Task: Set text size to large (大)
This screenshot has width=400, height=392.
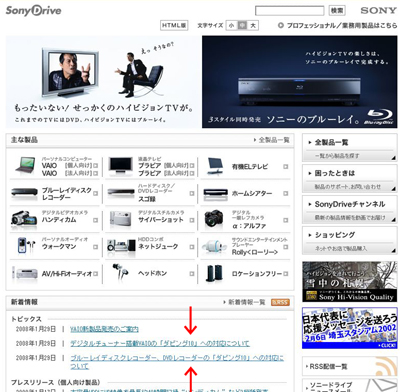Action: click(253, 25)
